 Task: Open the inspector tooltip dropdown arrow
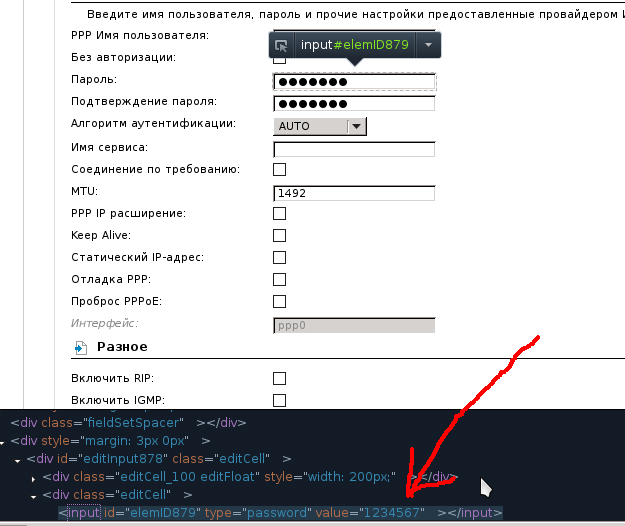click(x=428, y=45)
